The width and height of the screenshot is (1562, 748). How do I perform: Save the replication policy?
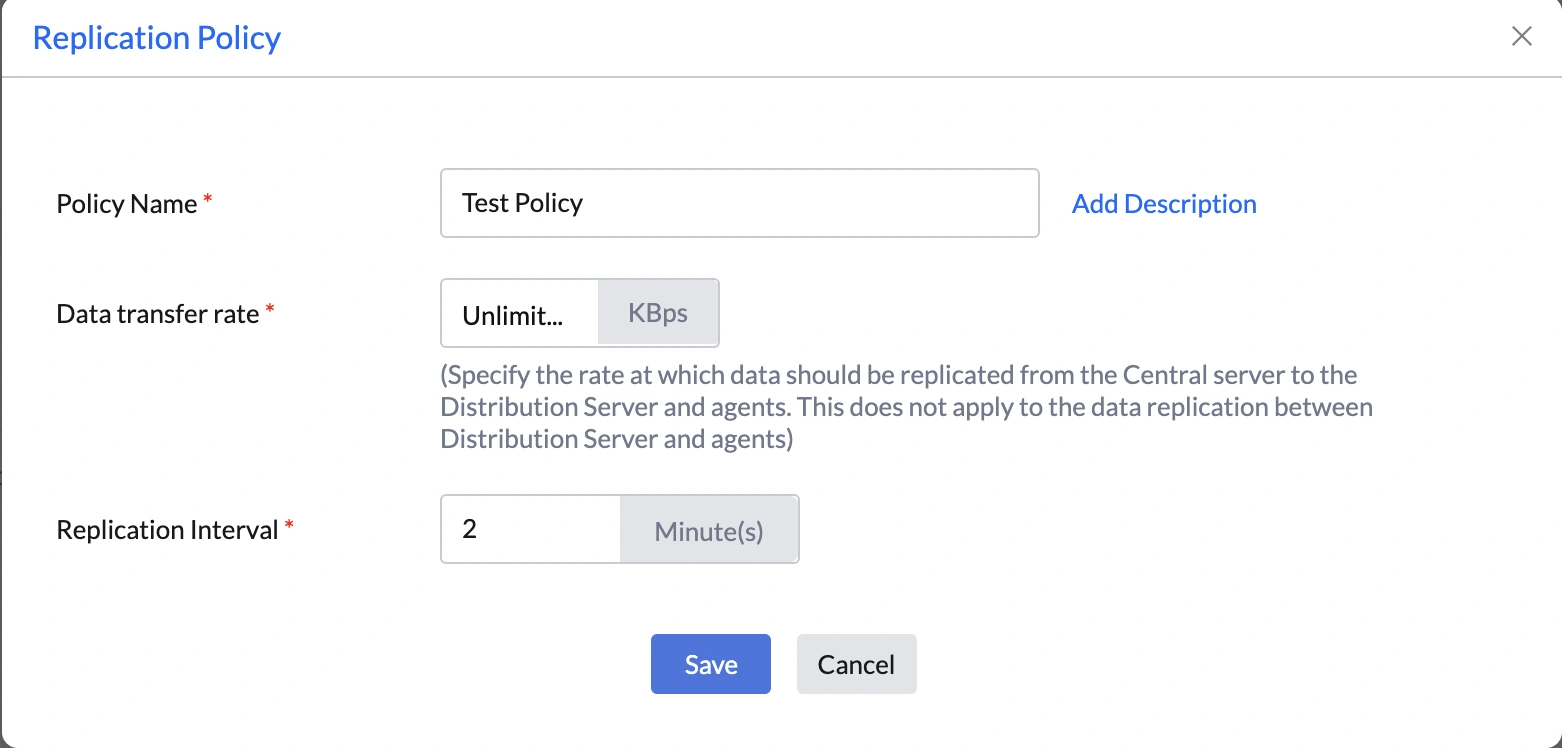click(710, 663)
